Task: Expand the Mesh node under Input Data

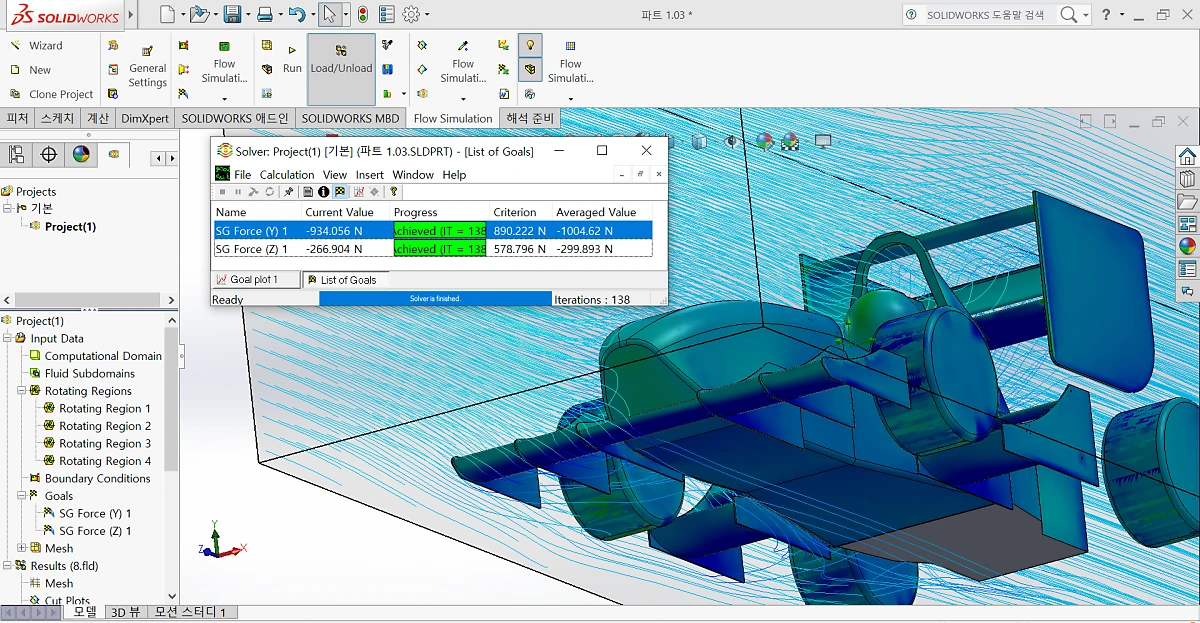Action: 22,548
